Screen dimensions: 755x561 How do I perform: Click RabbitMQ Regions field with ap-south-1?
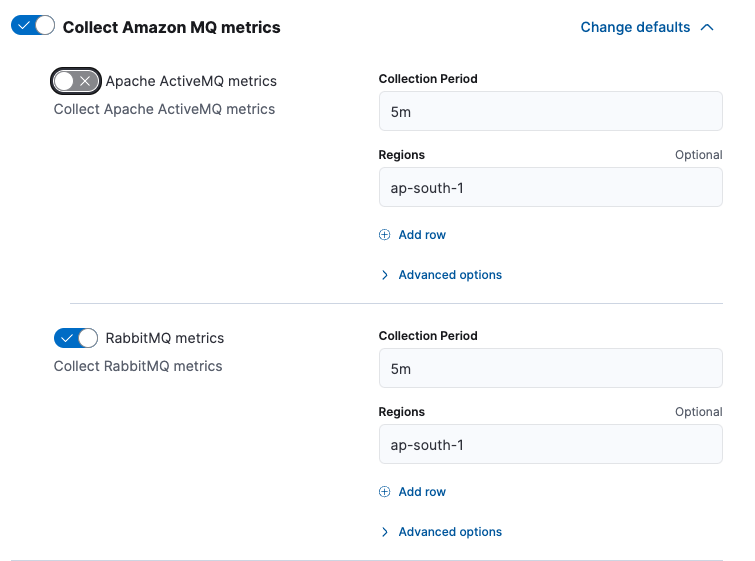(x=550, y=445)
